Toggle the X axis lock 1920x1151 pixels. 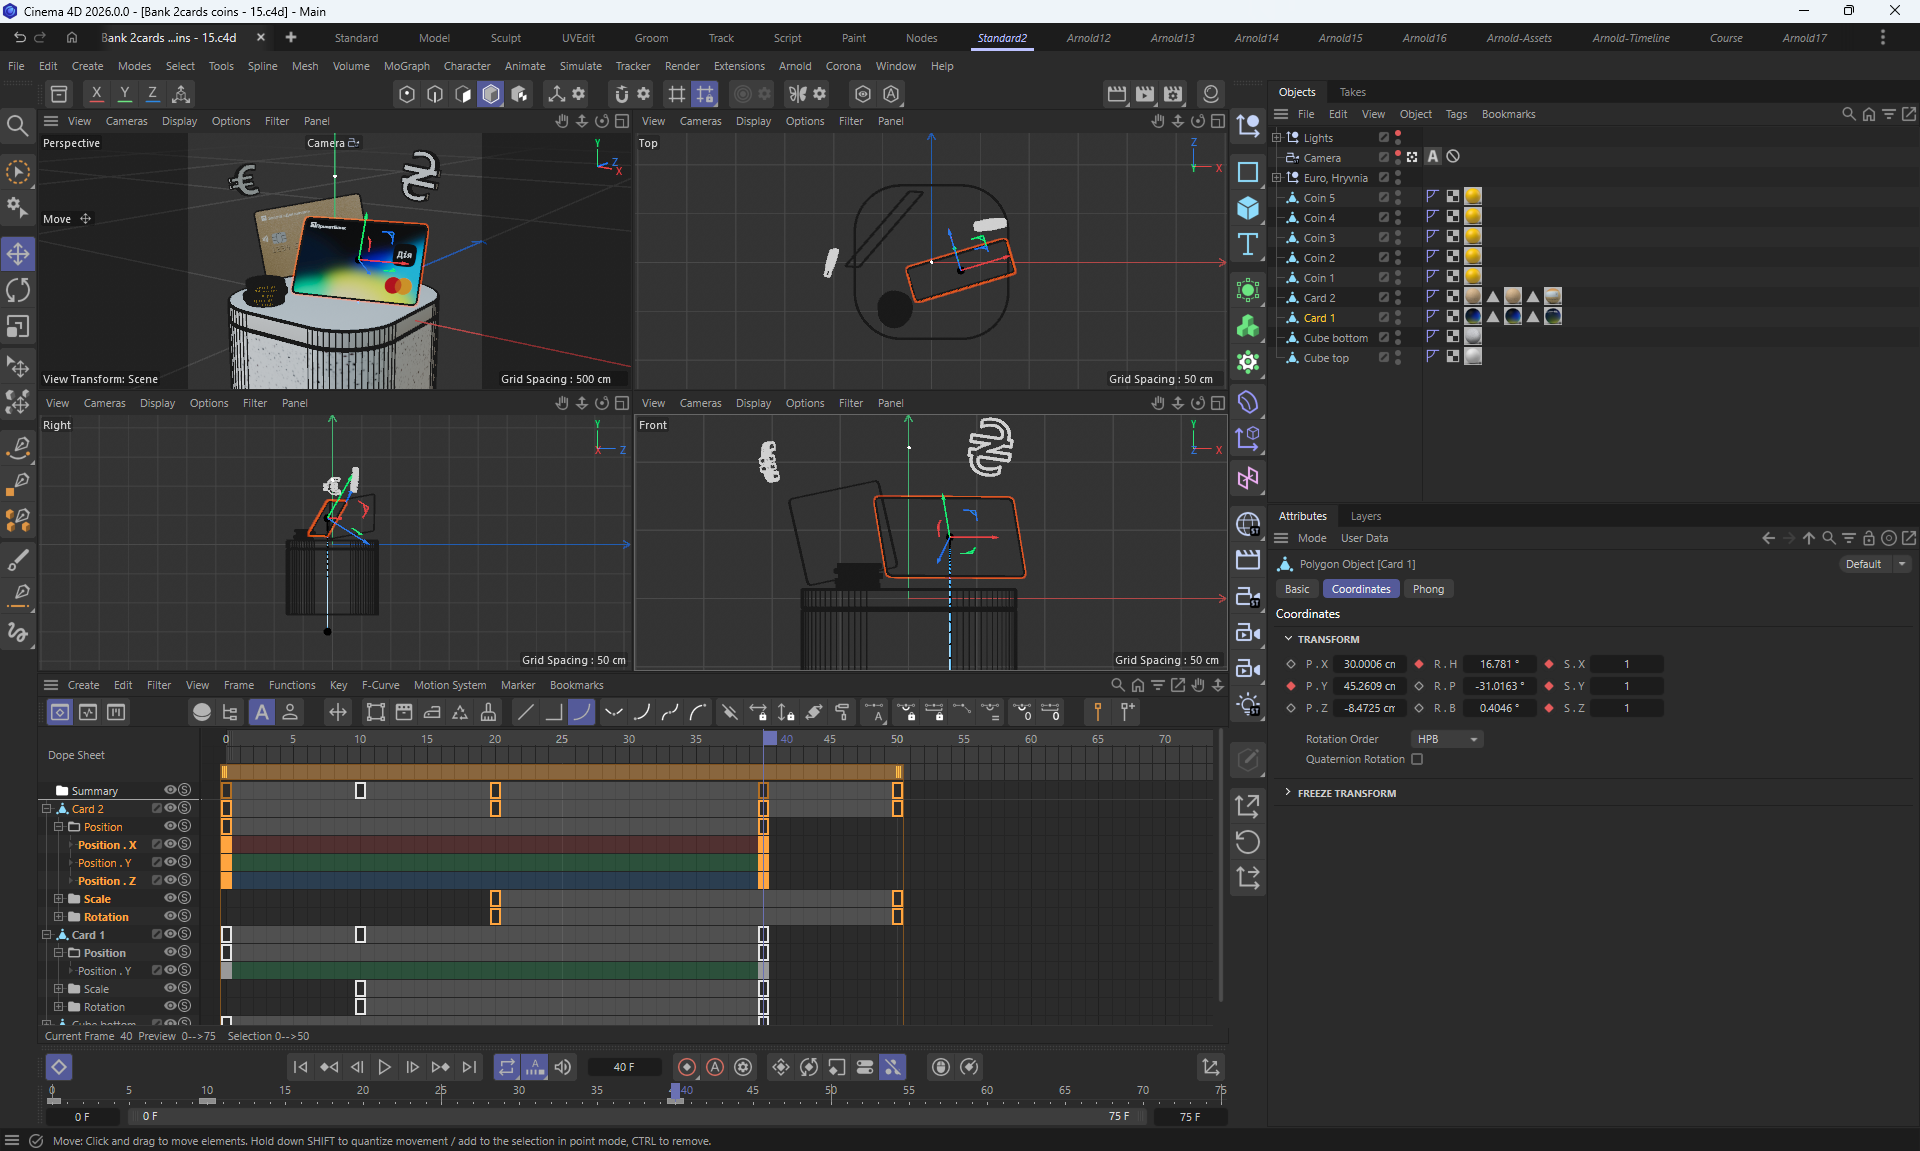pyautogui.click(x=96, y=94)
